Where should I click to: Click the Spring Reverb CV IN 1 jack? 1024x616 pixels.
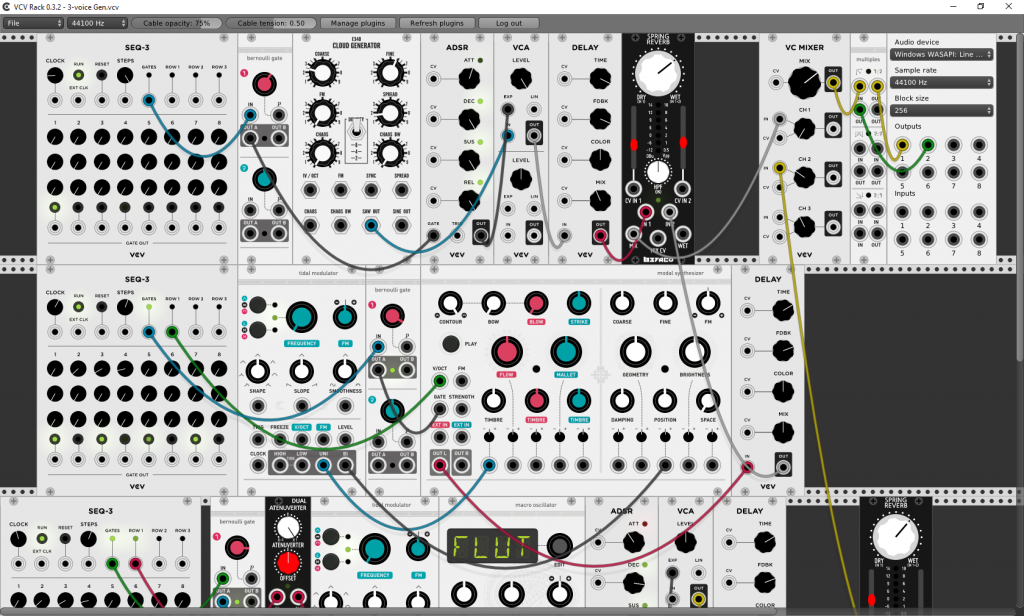[x=632, y=189]
